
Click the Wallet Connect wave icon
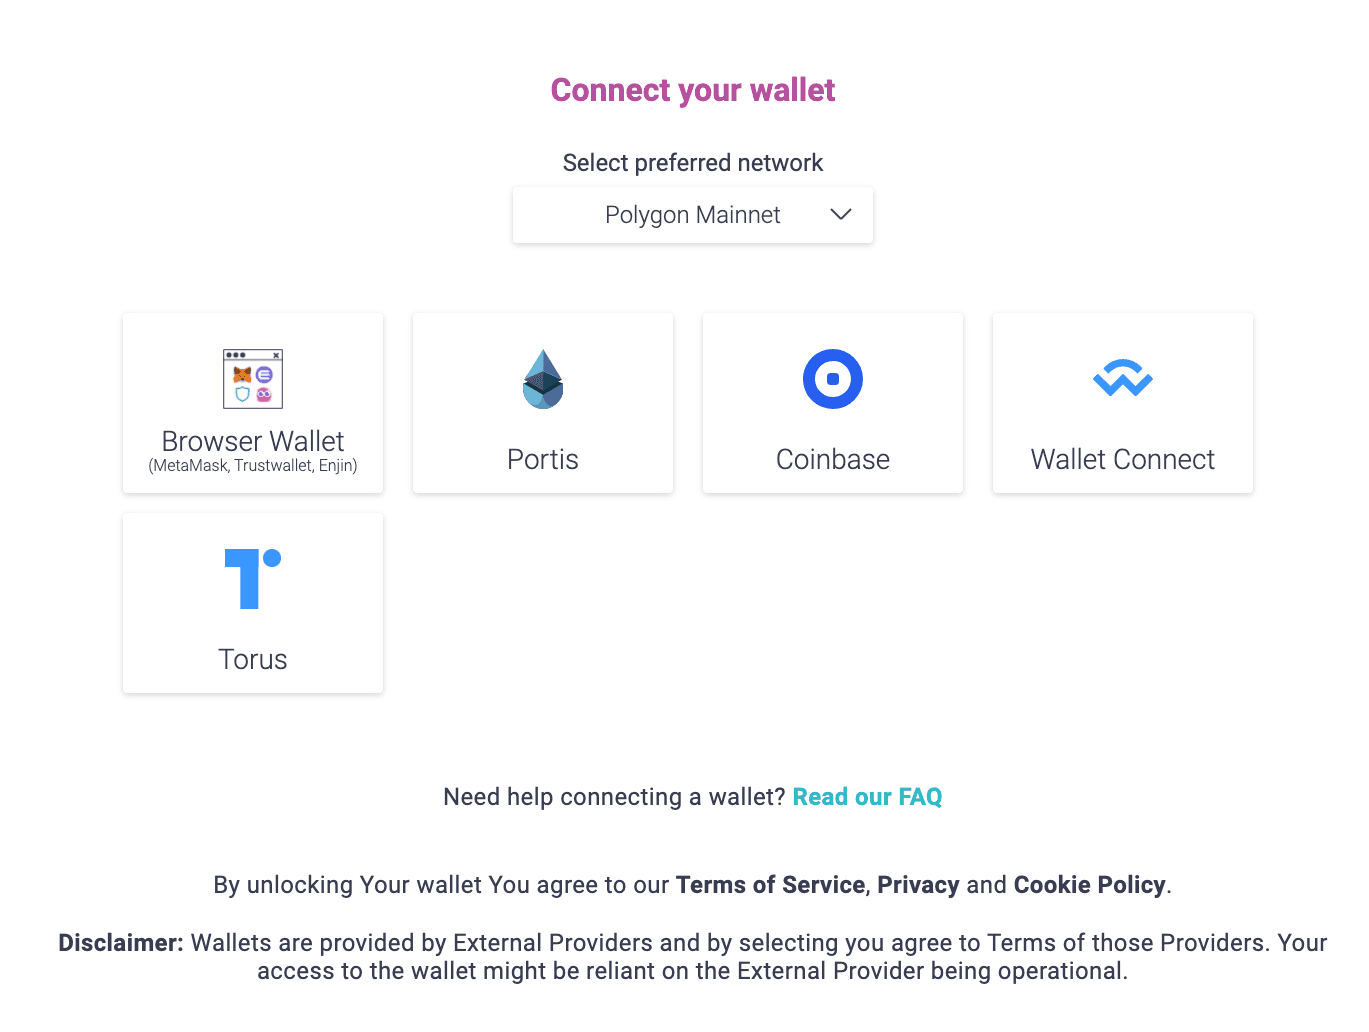(1123, 378)
